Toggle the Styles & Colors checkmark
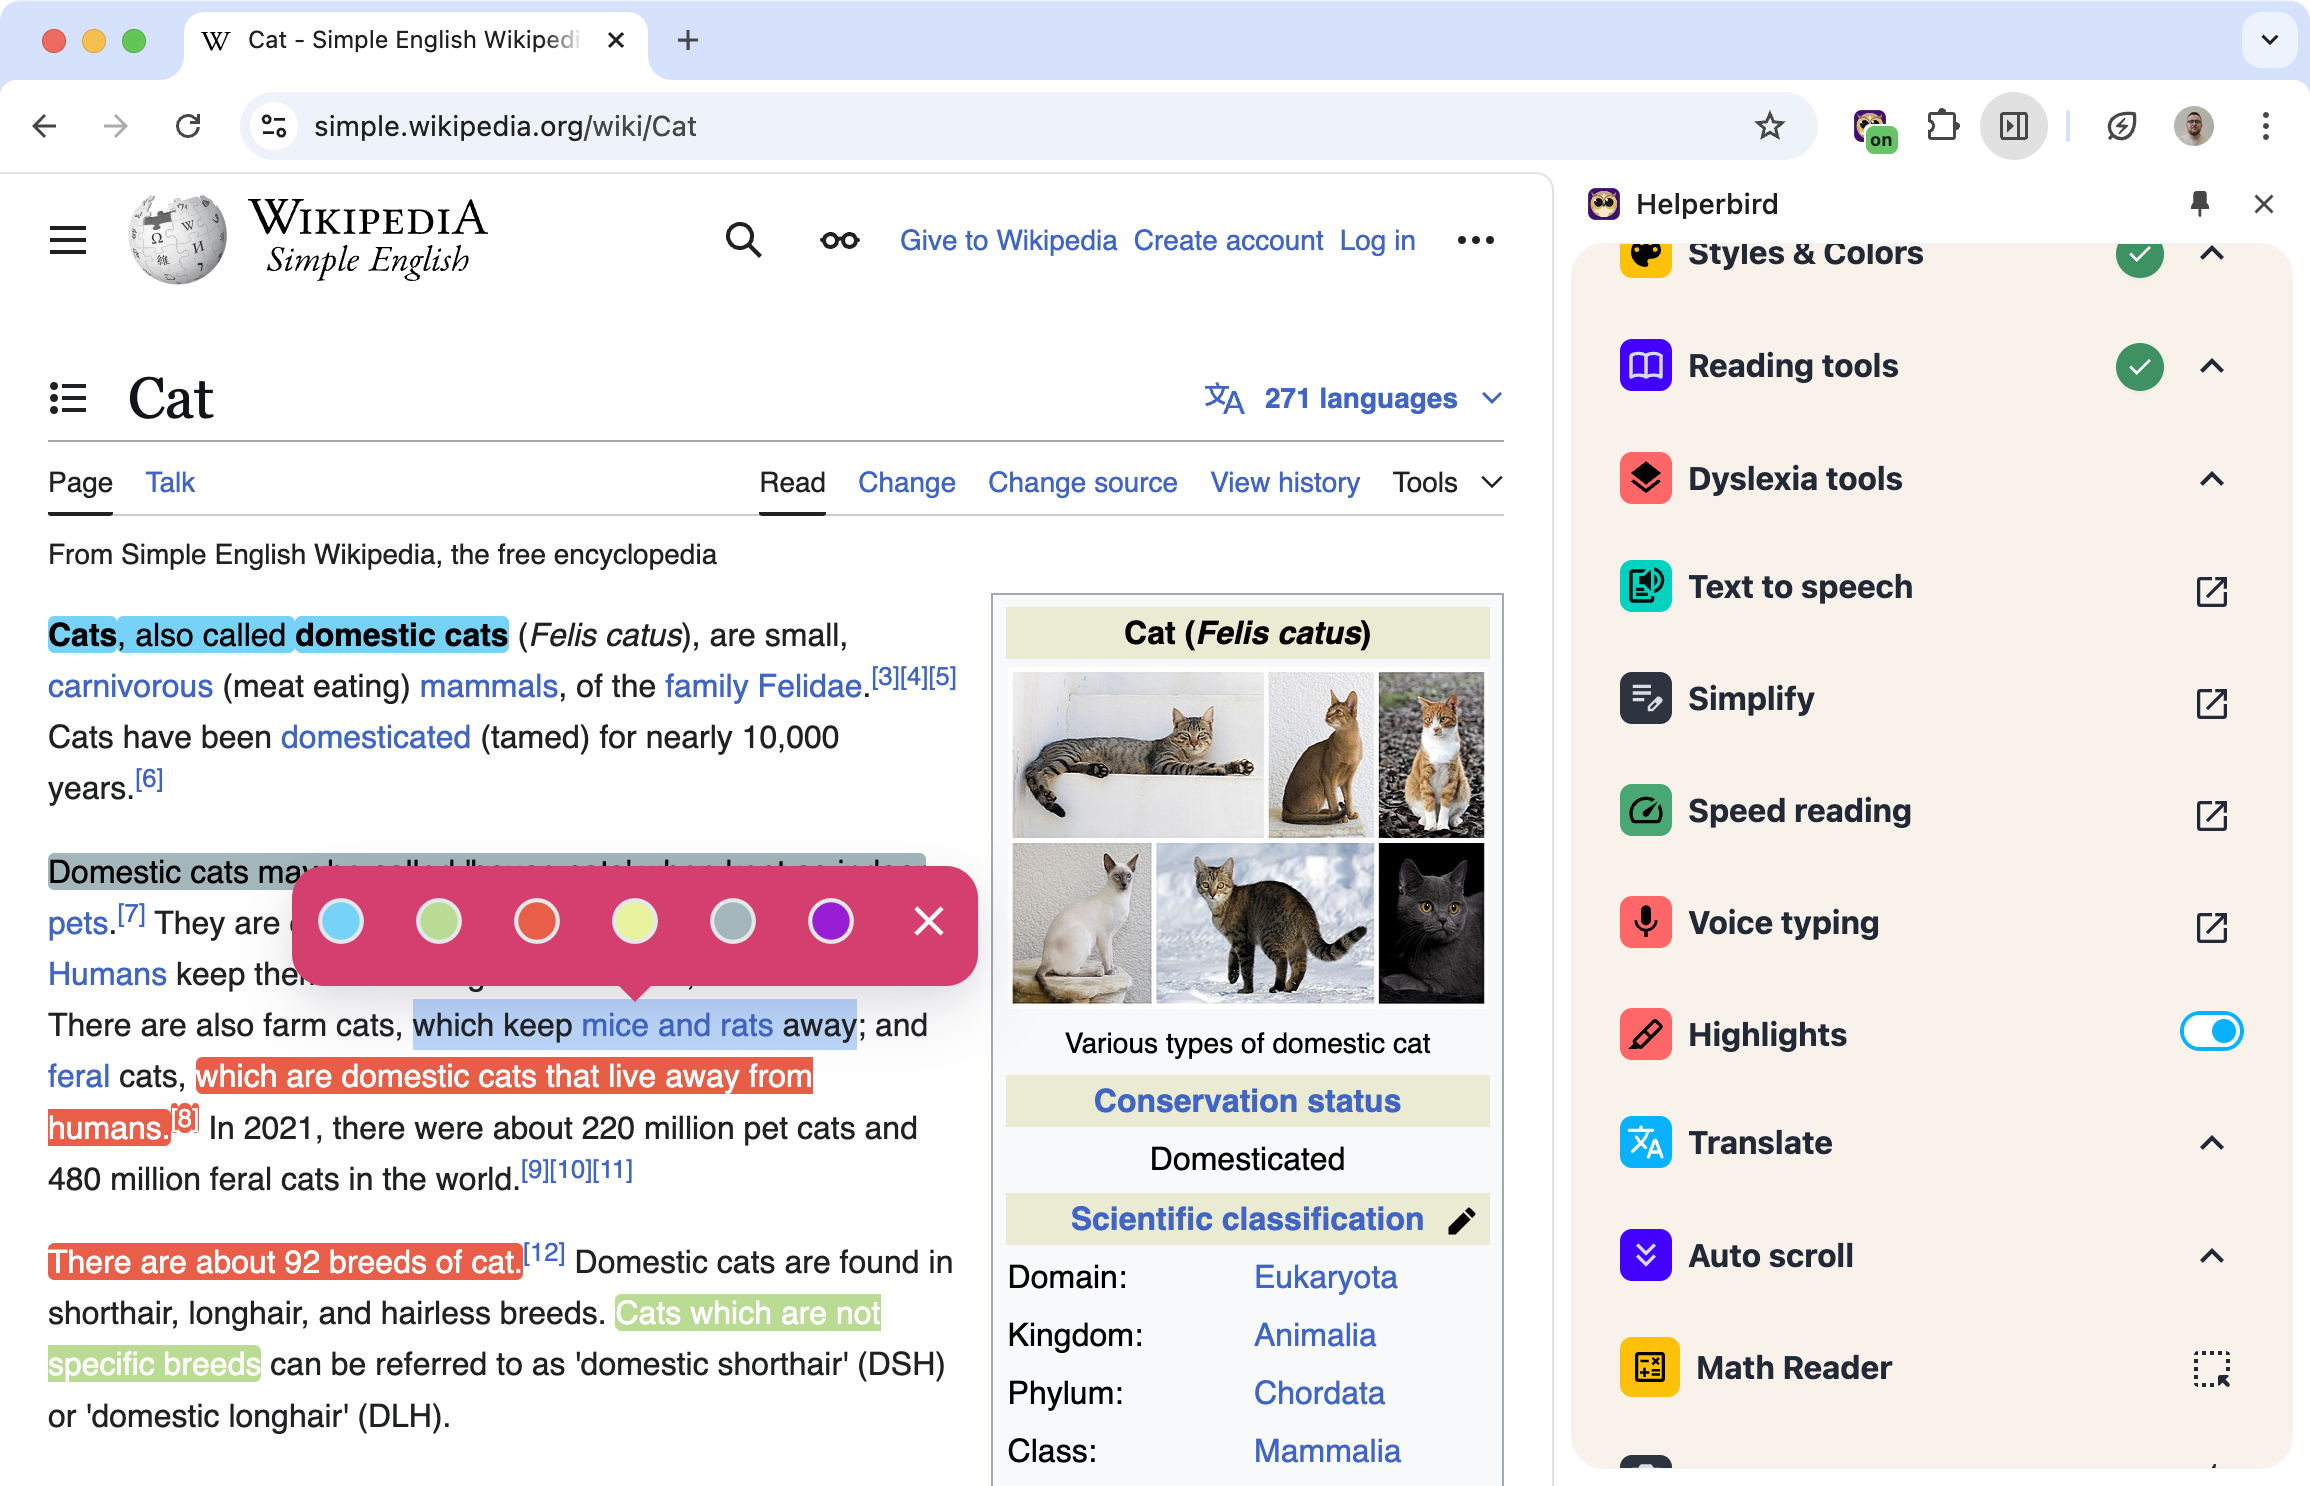 tap(2140, 258)
